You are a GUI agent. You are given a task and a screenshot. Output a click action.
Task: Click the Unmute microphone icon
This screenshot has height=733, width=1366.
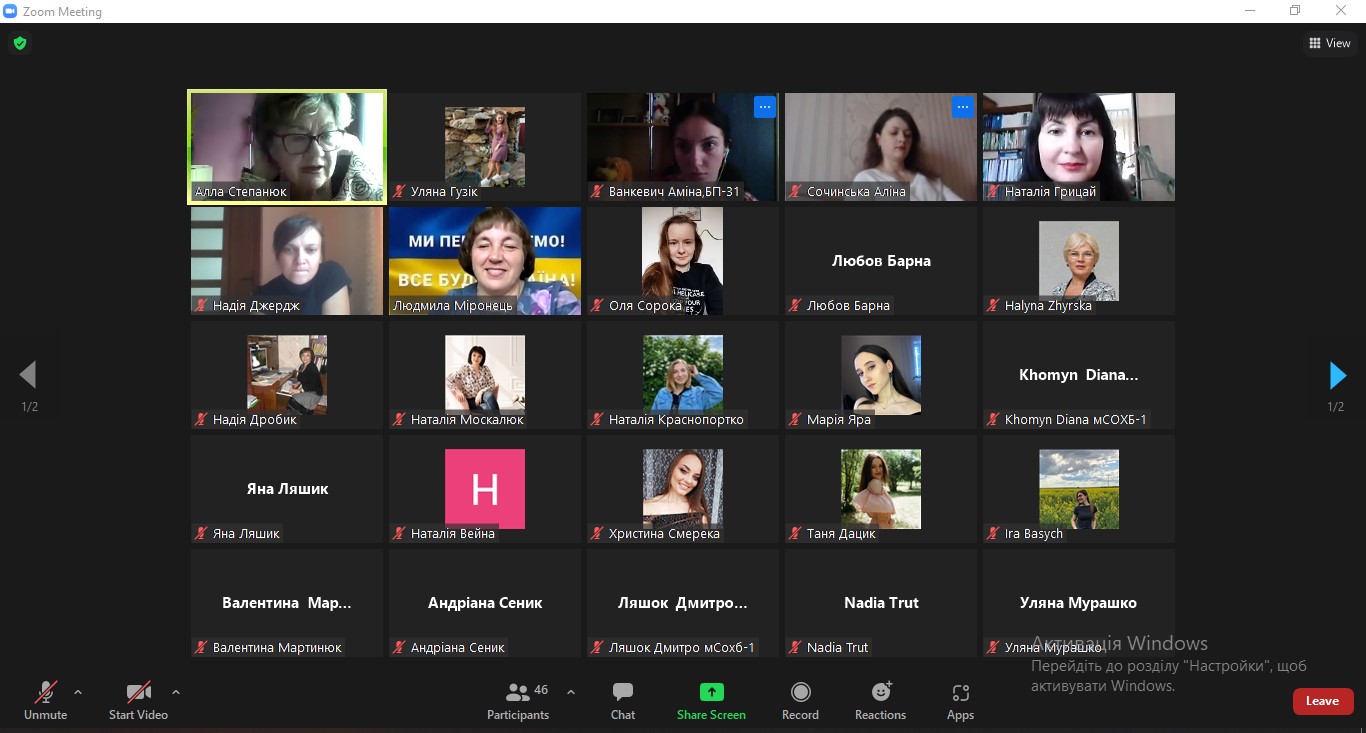[45, 692]
